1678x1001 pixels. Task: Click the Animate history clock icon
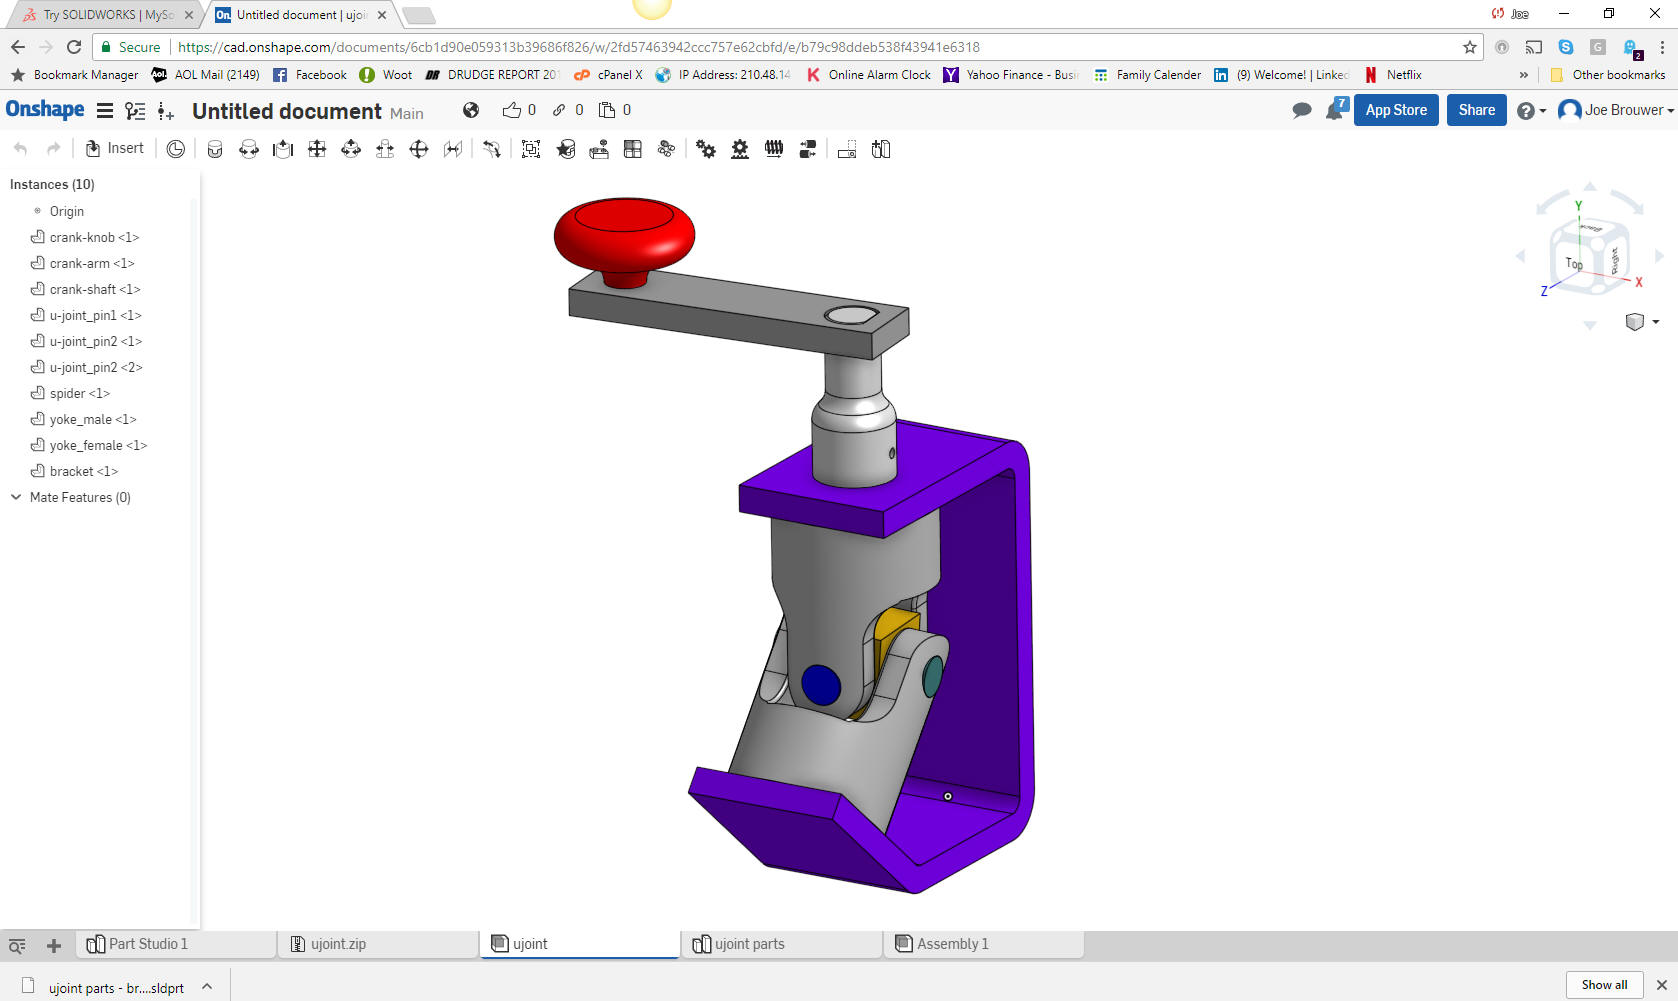[176, 149]
